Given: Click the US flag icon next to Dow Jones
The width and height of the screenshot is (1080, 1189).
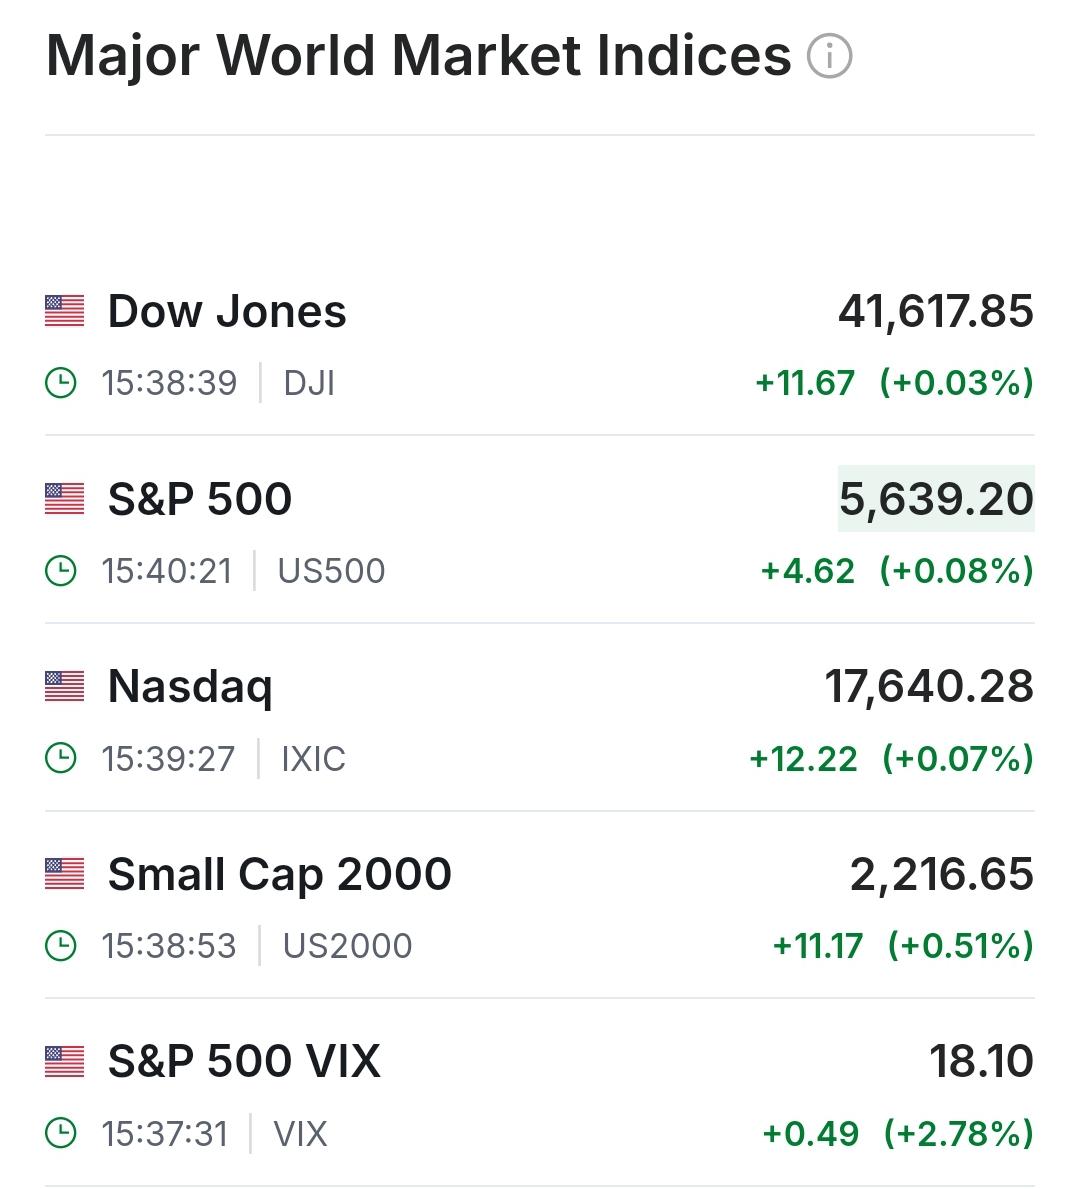Looking at the screenshot, I should [x=65, y=311].
